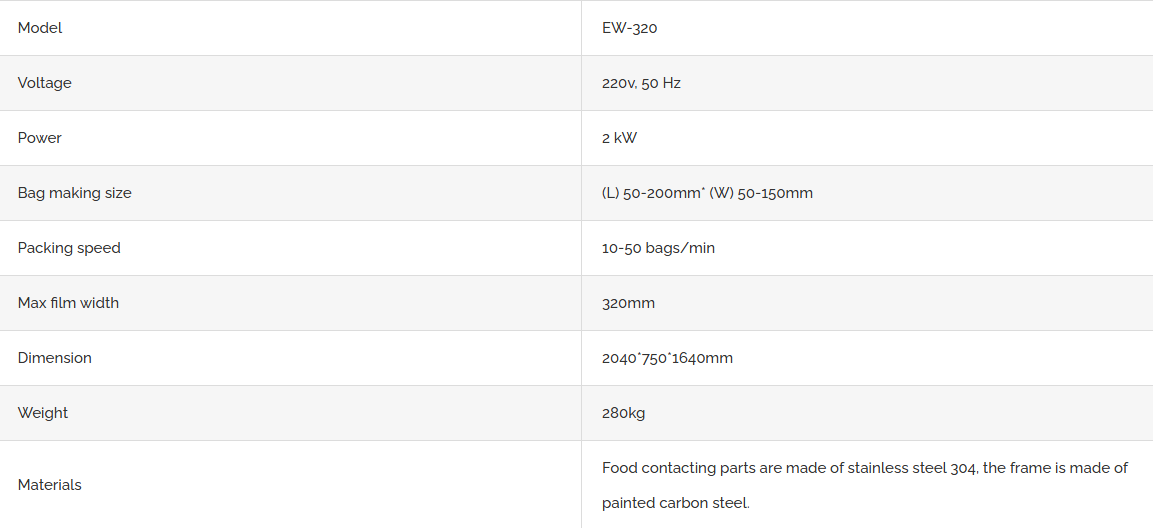Select the 10-50 bags/min value
The width and height of the screenshot is (1153, 528).
(658, 248)
